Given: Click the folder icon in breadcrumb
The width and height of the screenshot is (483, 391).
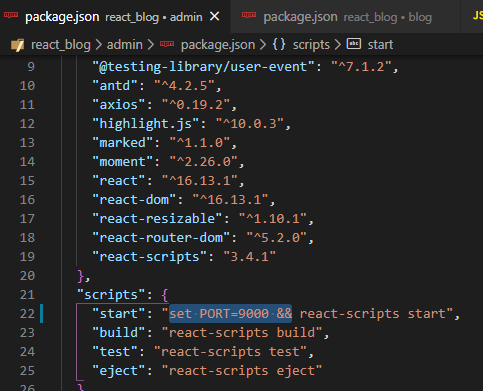Looking at the screenshot, I should pyautogui.click(x=17, y=45).
